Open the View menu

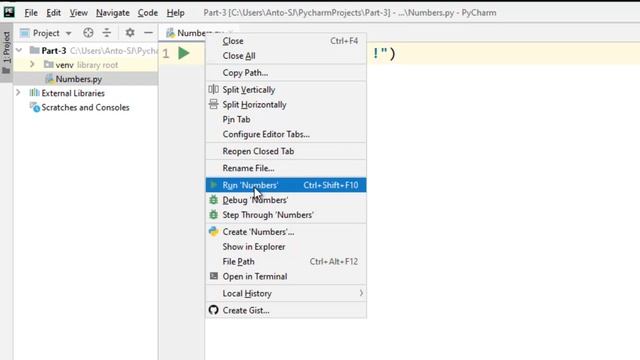coord(78,13)
